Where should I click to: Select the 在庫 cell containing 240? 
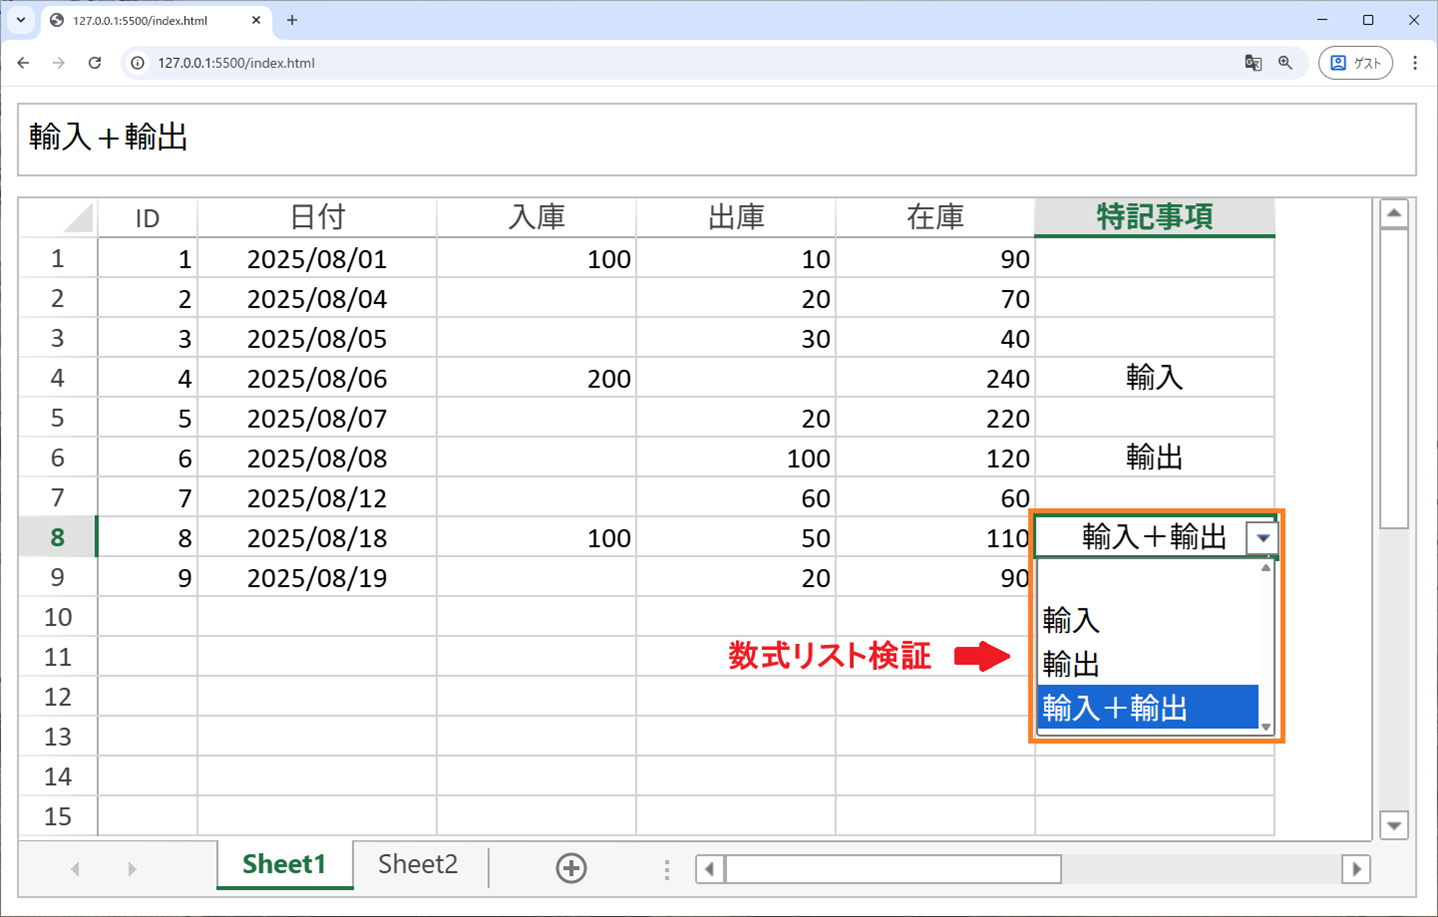(x=935, y=378)
